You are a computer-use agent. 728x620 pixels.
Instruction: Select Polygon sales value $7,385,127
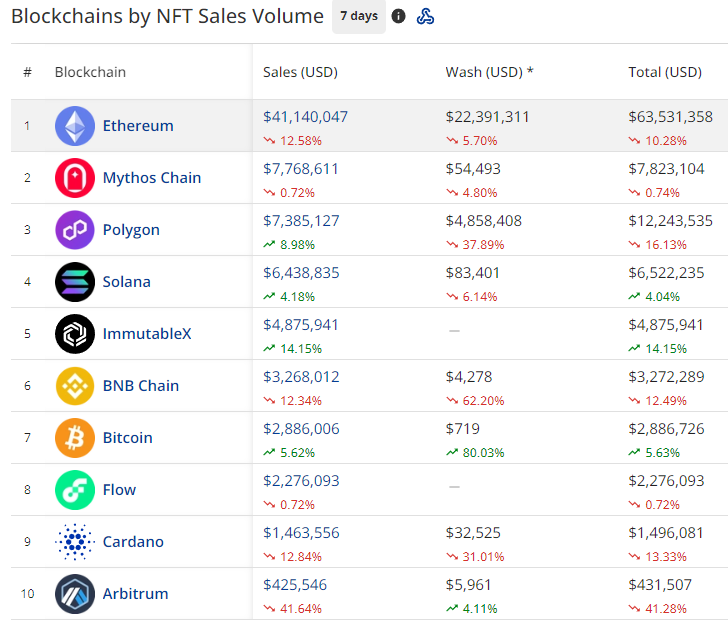[x=301, y=221]
